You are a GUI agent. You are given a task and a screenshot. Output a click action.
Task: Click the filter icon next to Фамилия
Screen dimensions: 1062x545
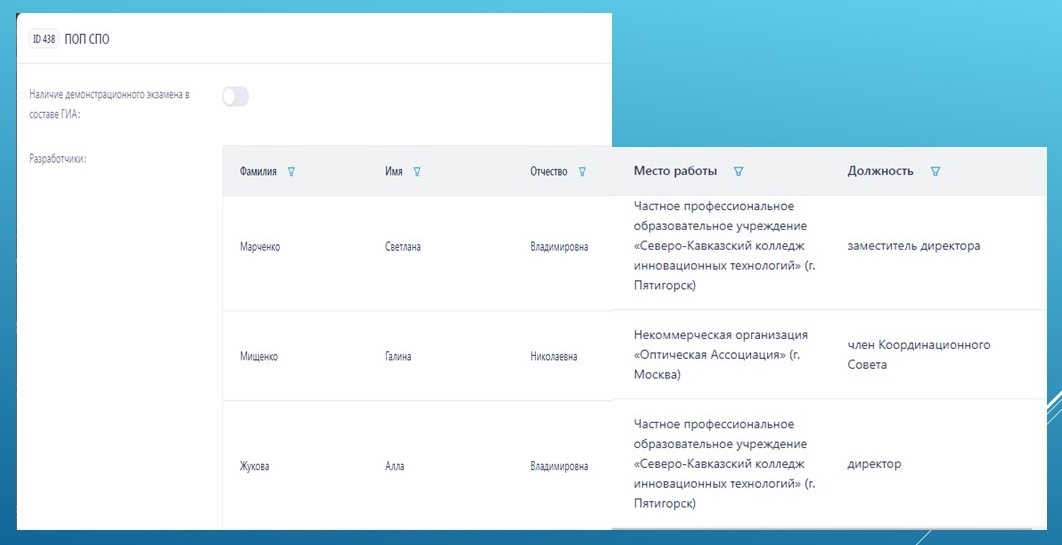(291, 172)
